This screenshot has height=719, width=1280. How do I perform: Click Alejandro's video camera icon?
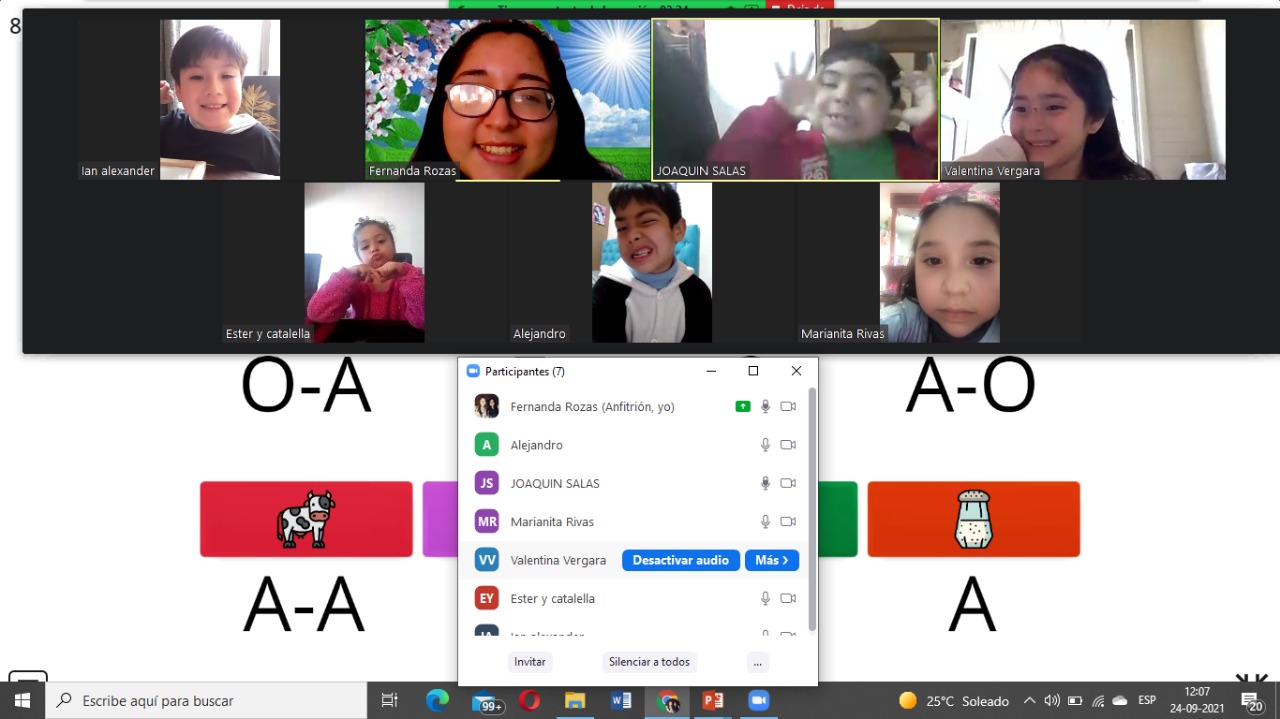point(788,445)
